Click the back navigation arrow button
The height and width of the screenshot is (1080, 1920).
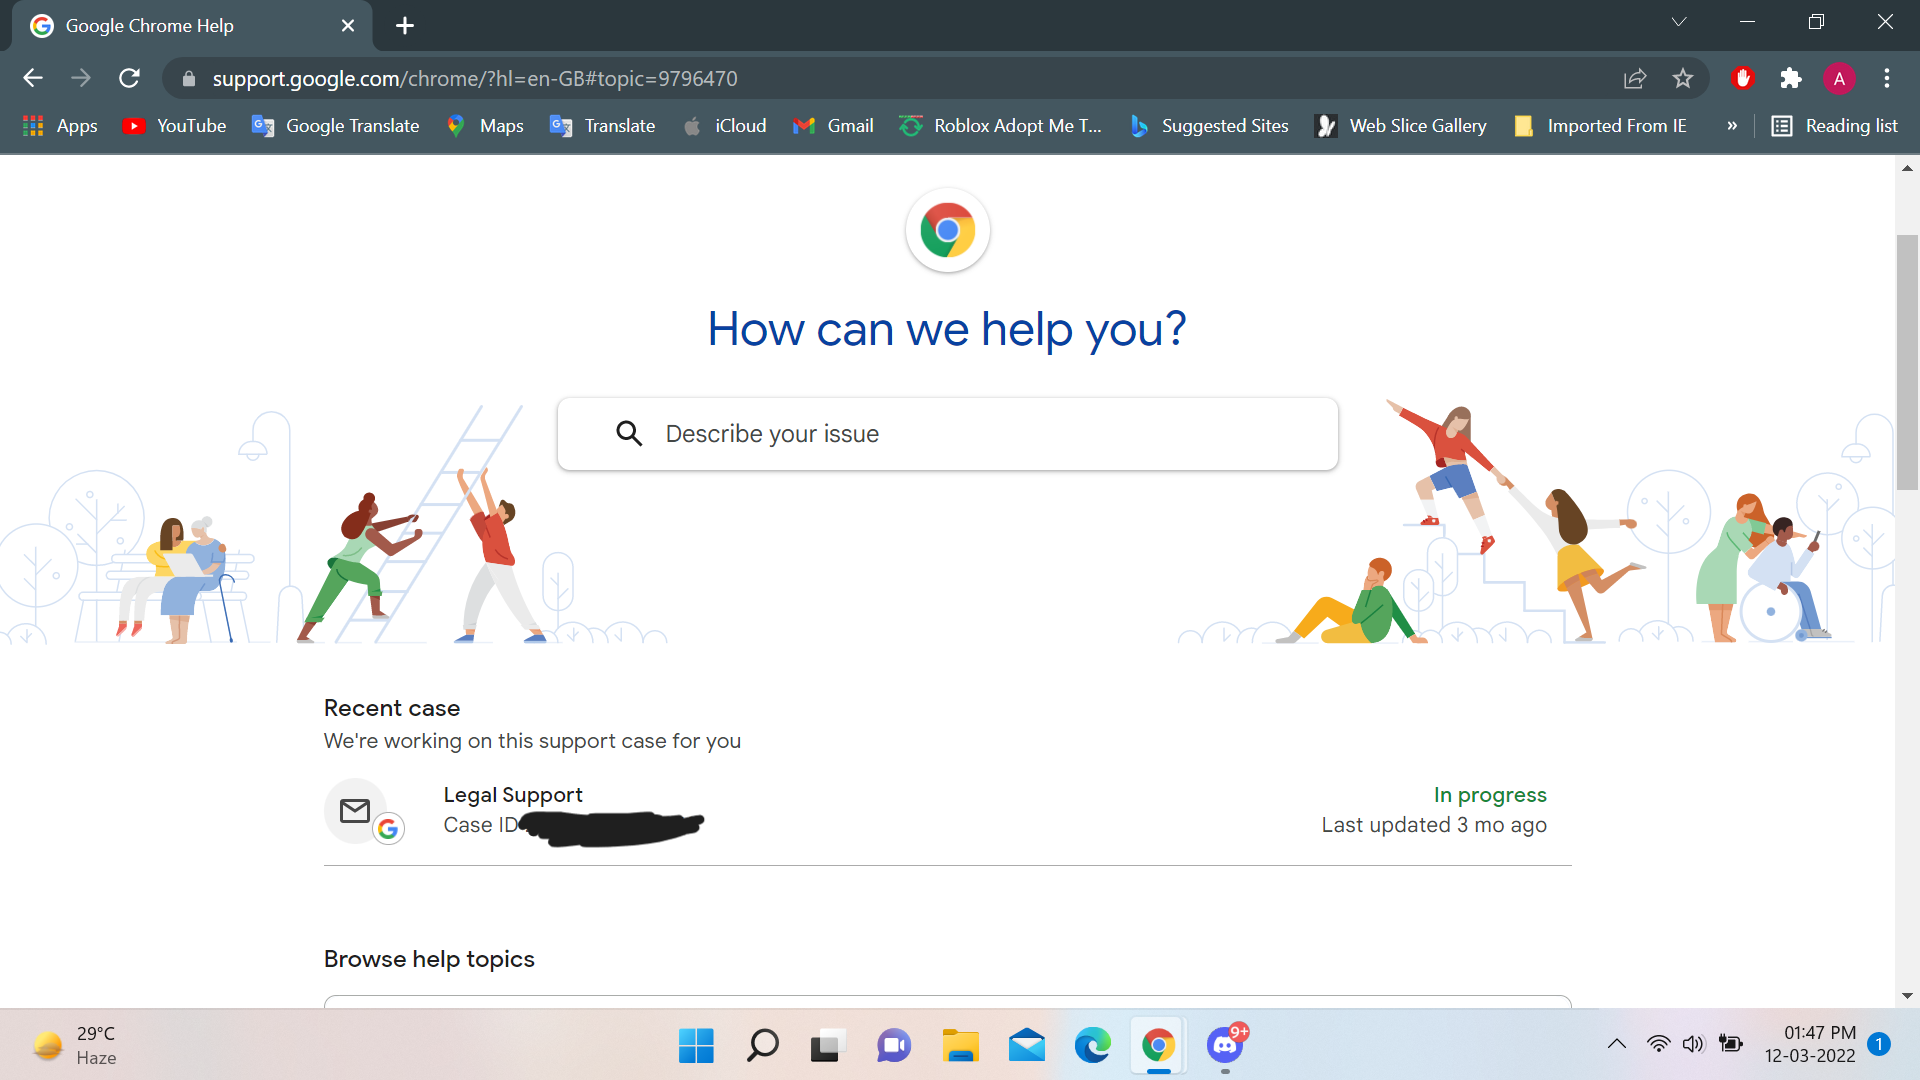32,78
